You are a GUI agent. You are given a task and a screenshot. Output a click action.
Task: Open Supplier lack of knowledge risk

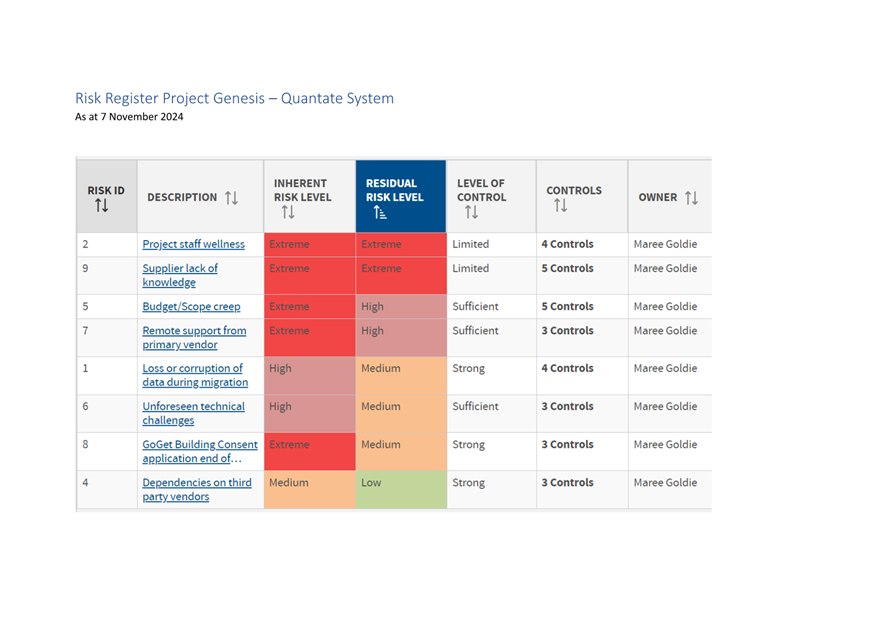pos(180,275)
